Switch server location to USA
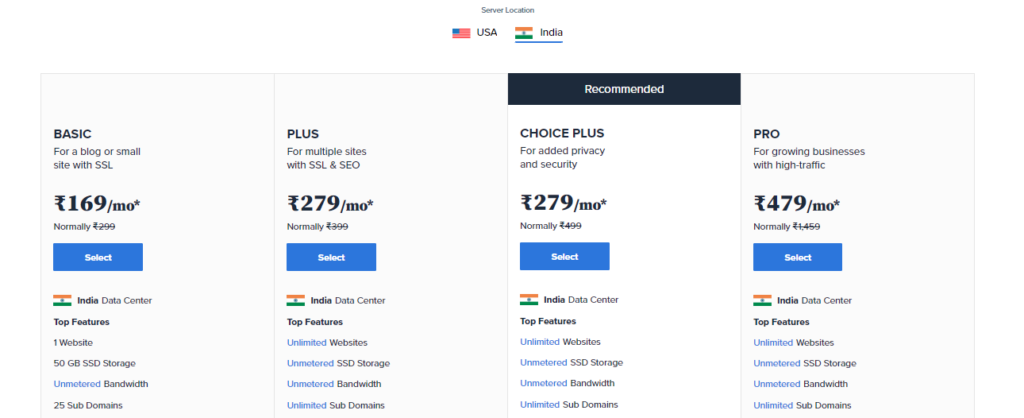 pyautogui.click(x=475, y=33)
